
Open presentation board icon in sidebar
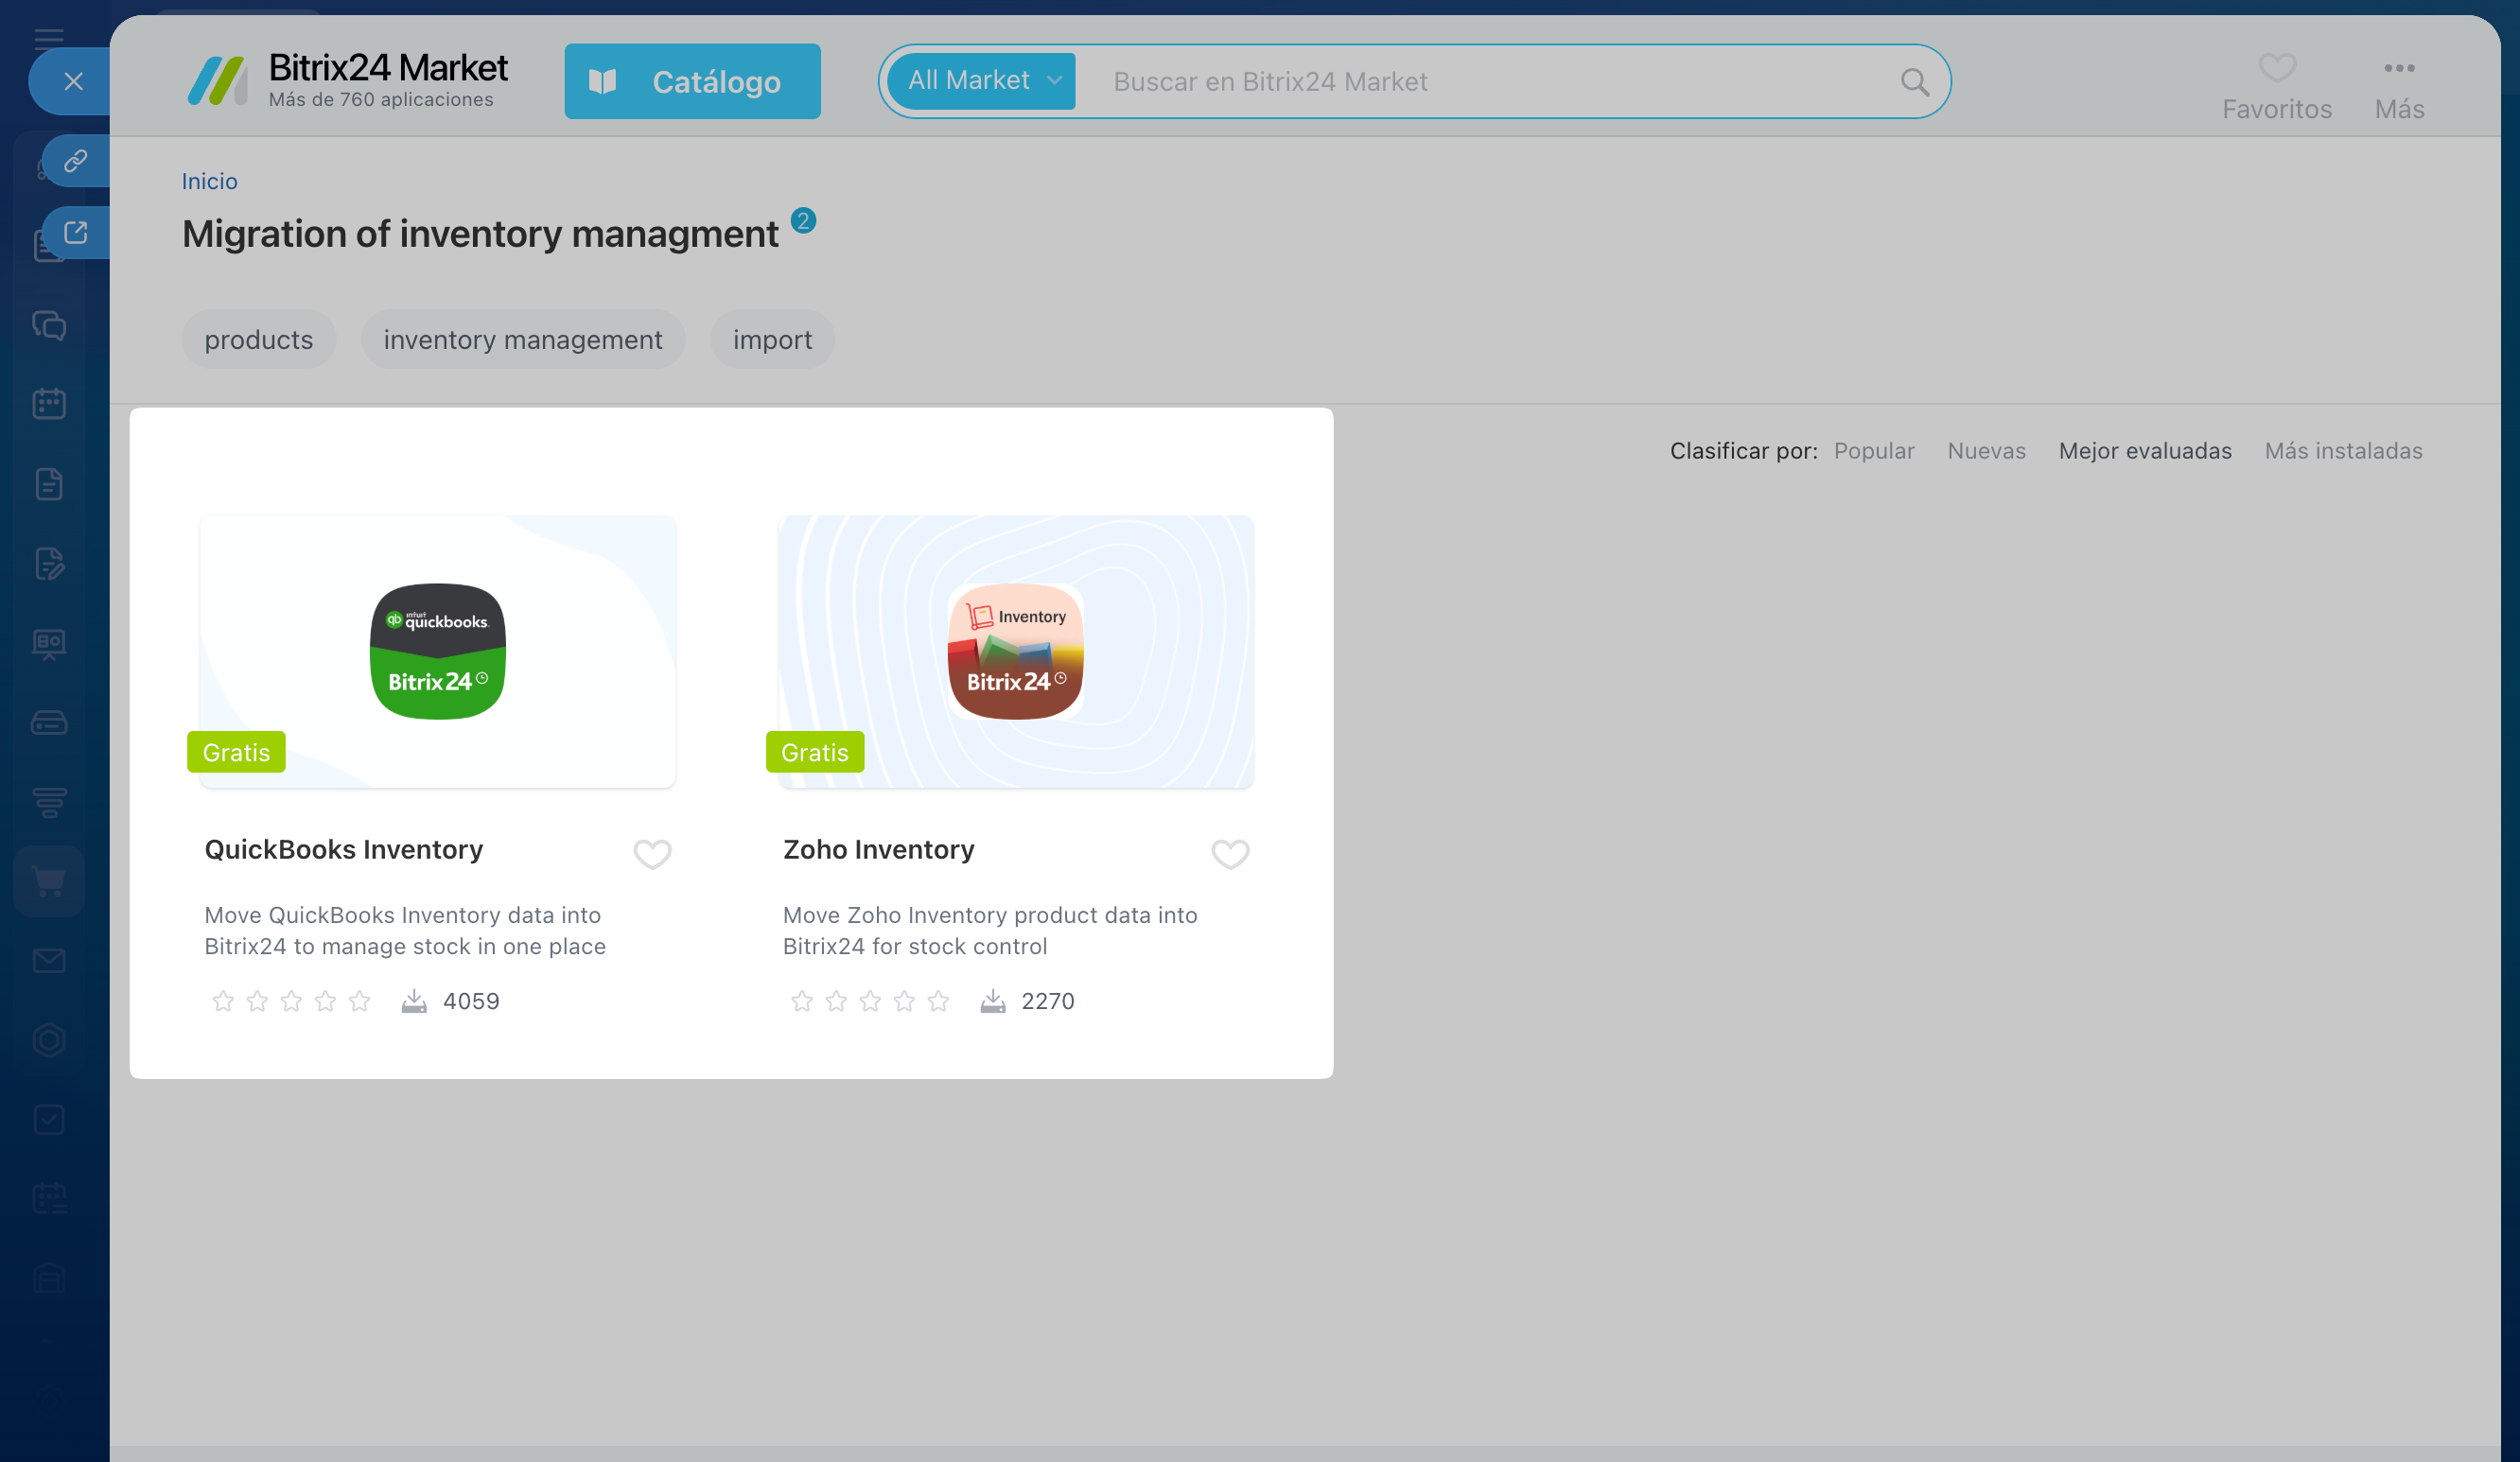(x=49, y=643)
